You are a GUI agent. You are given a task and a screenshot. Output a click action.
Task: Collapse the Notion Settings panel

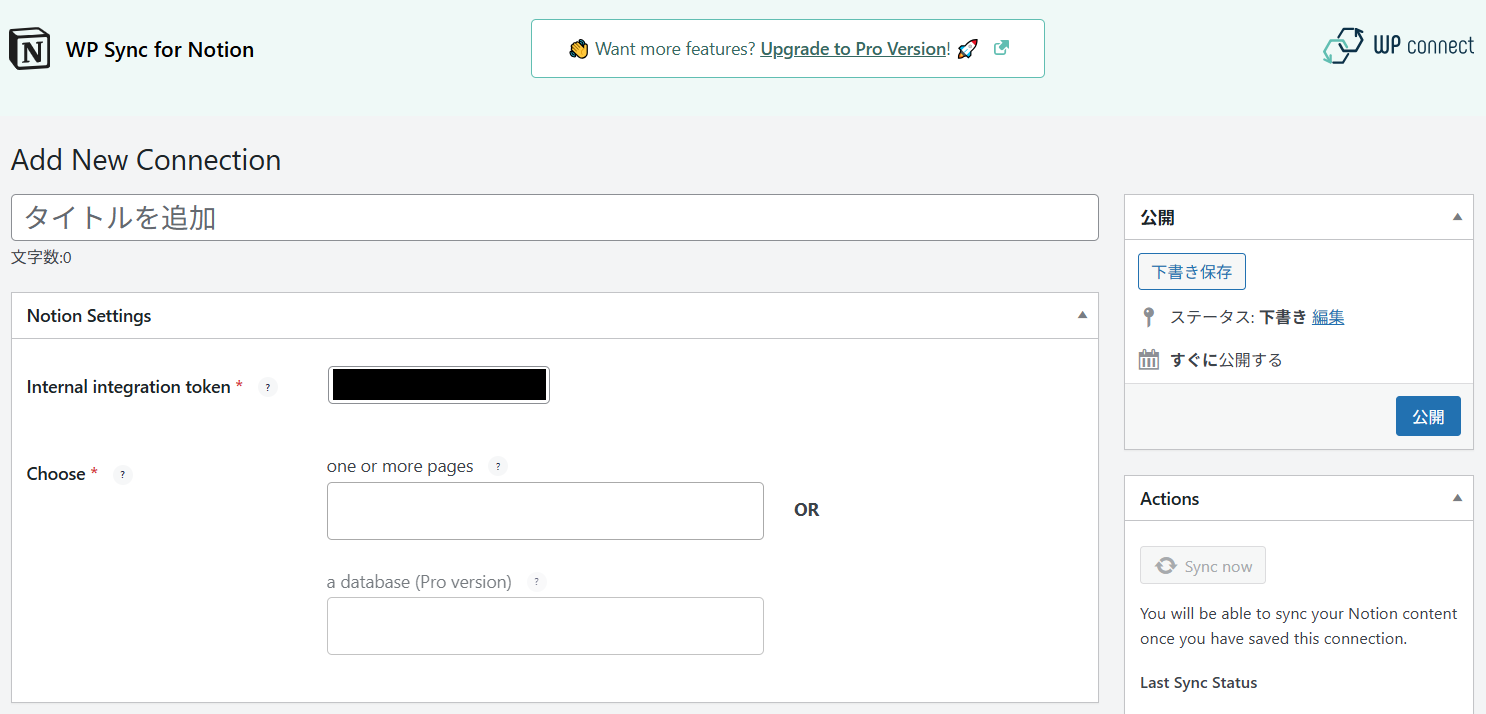pyautogui.click(x=1081, y=315)
